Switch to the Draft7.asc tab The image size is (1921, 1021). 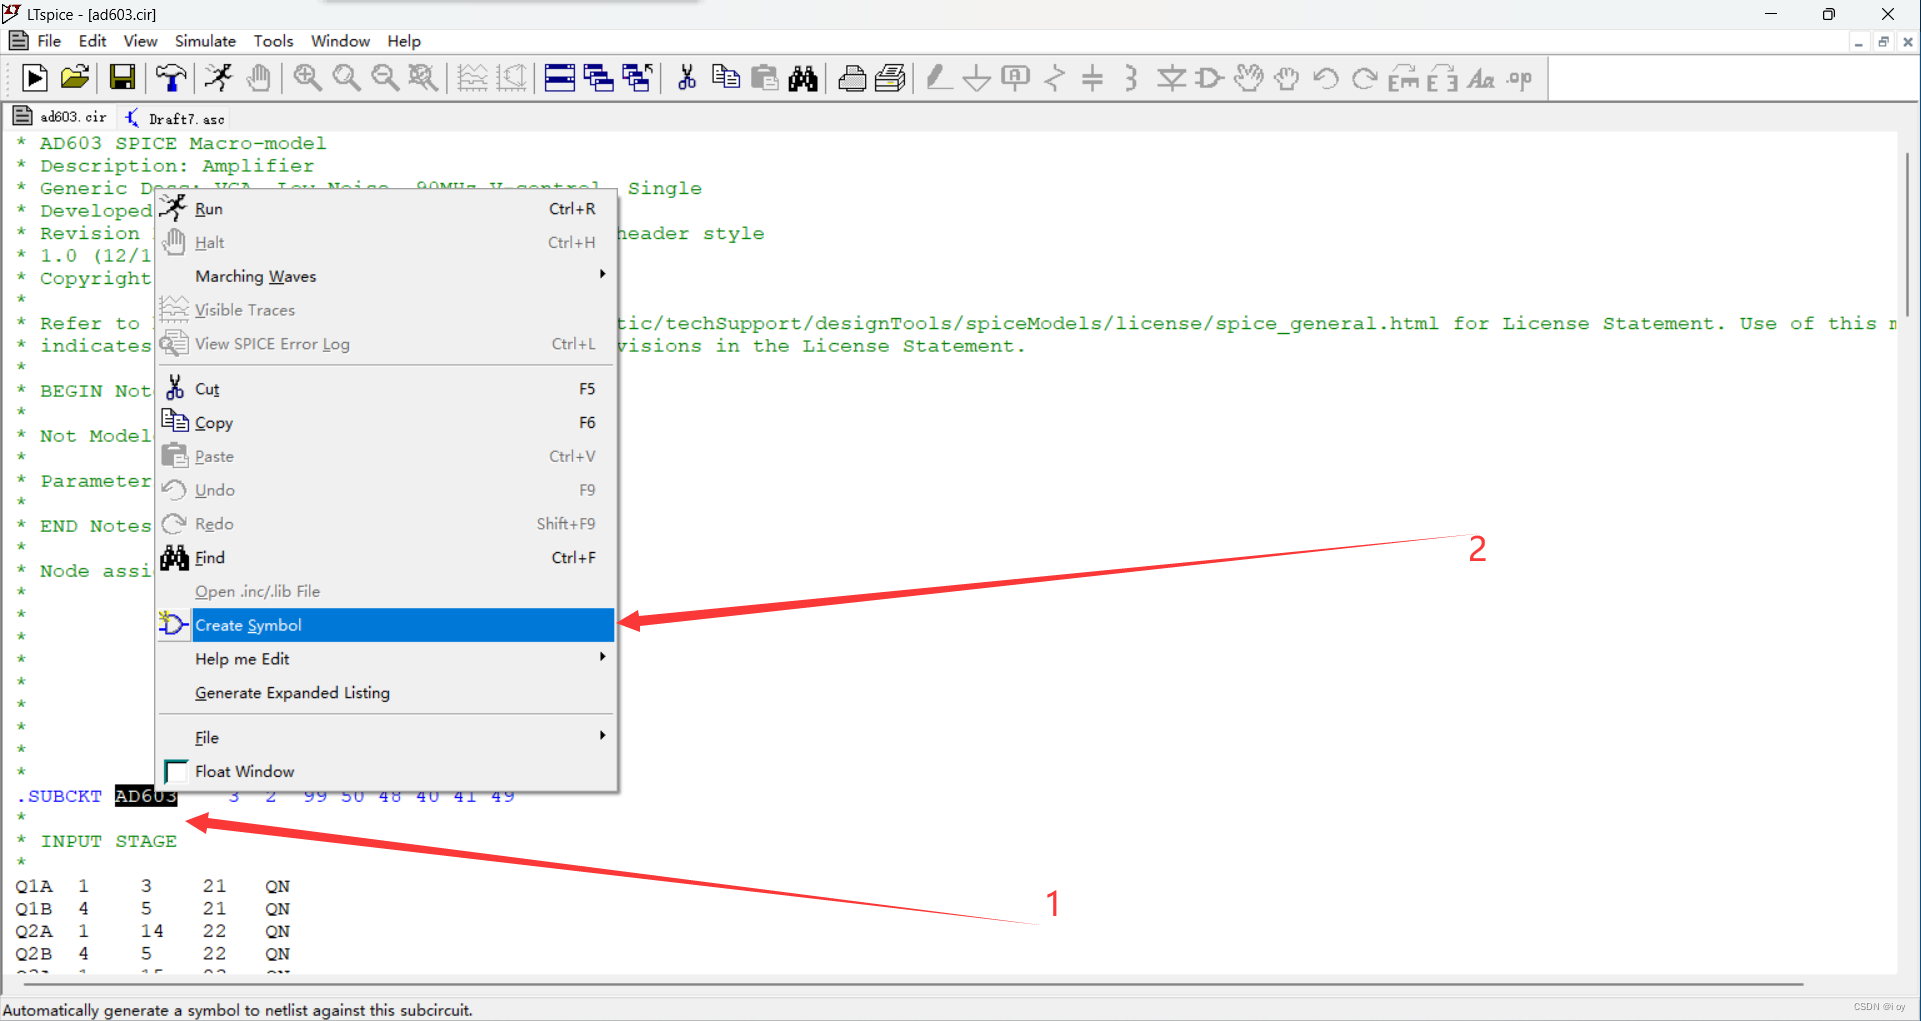176,118
